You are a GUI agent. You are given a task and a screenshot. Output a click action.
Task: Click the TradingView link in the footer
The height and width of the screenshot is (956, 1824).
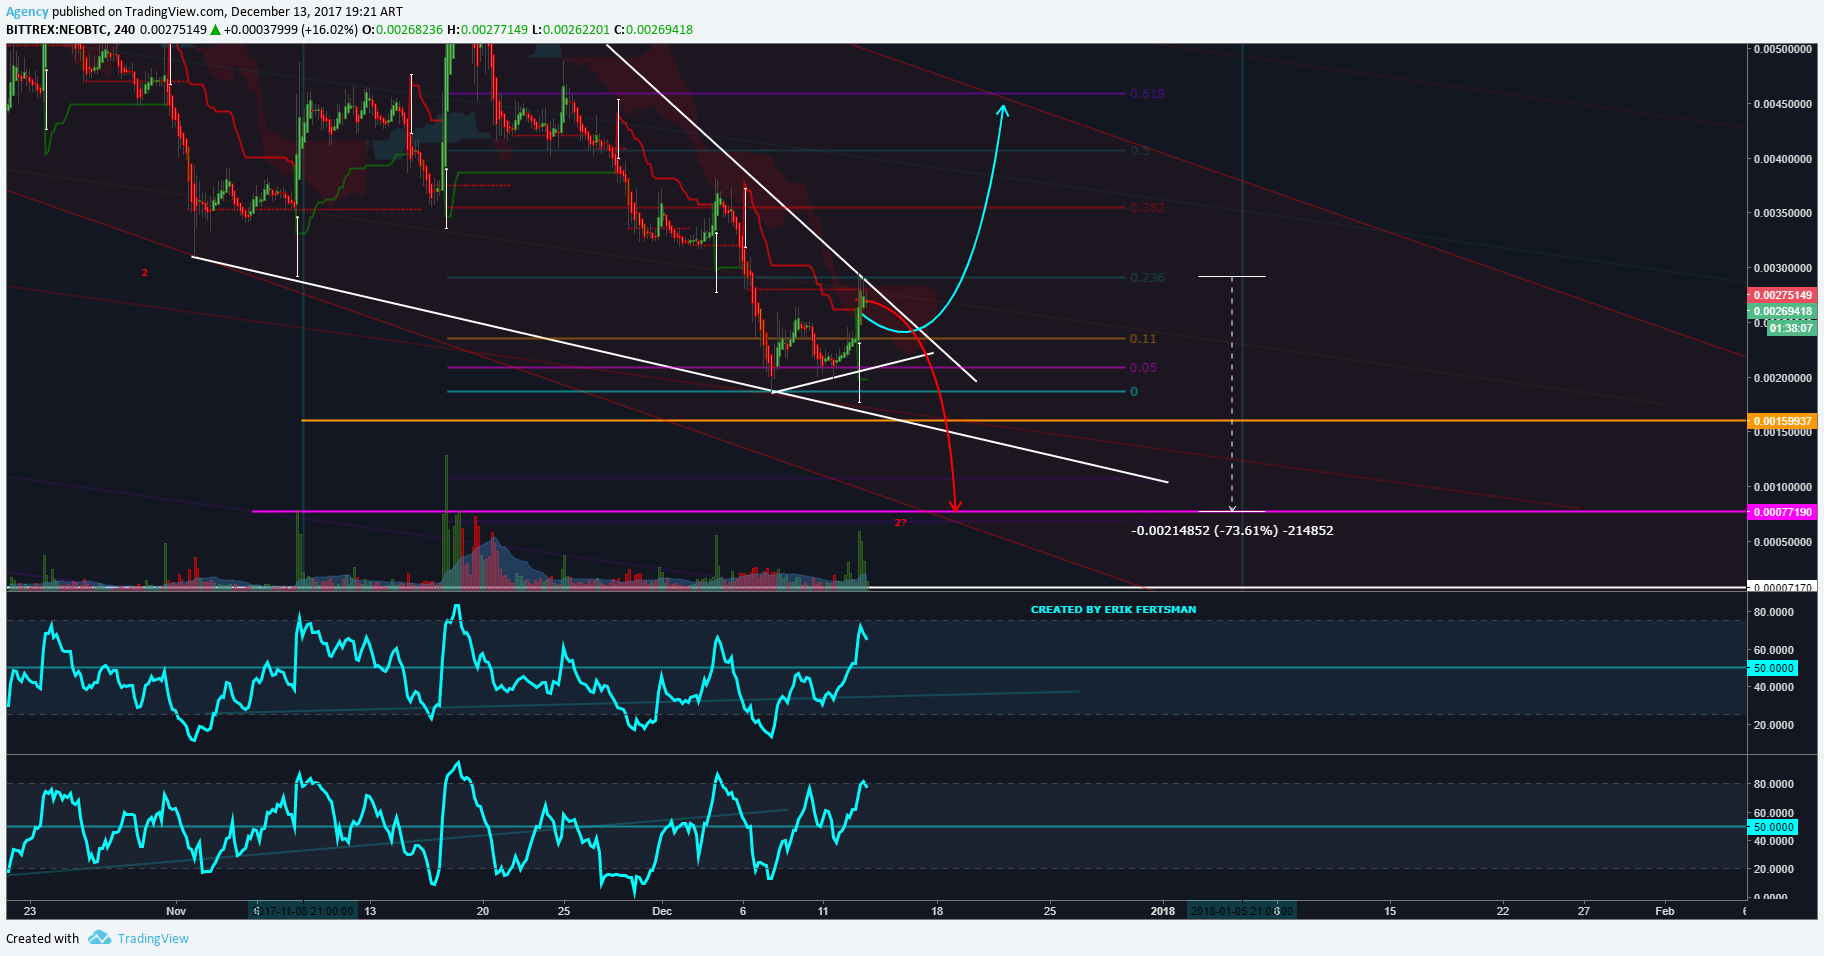pyautogui.click(x=153, y=938)
